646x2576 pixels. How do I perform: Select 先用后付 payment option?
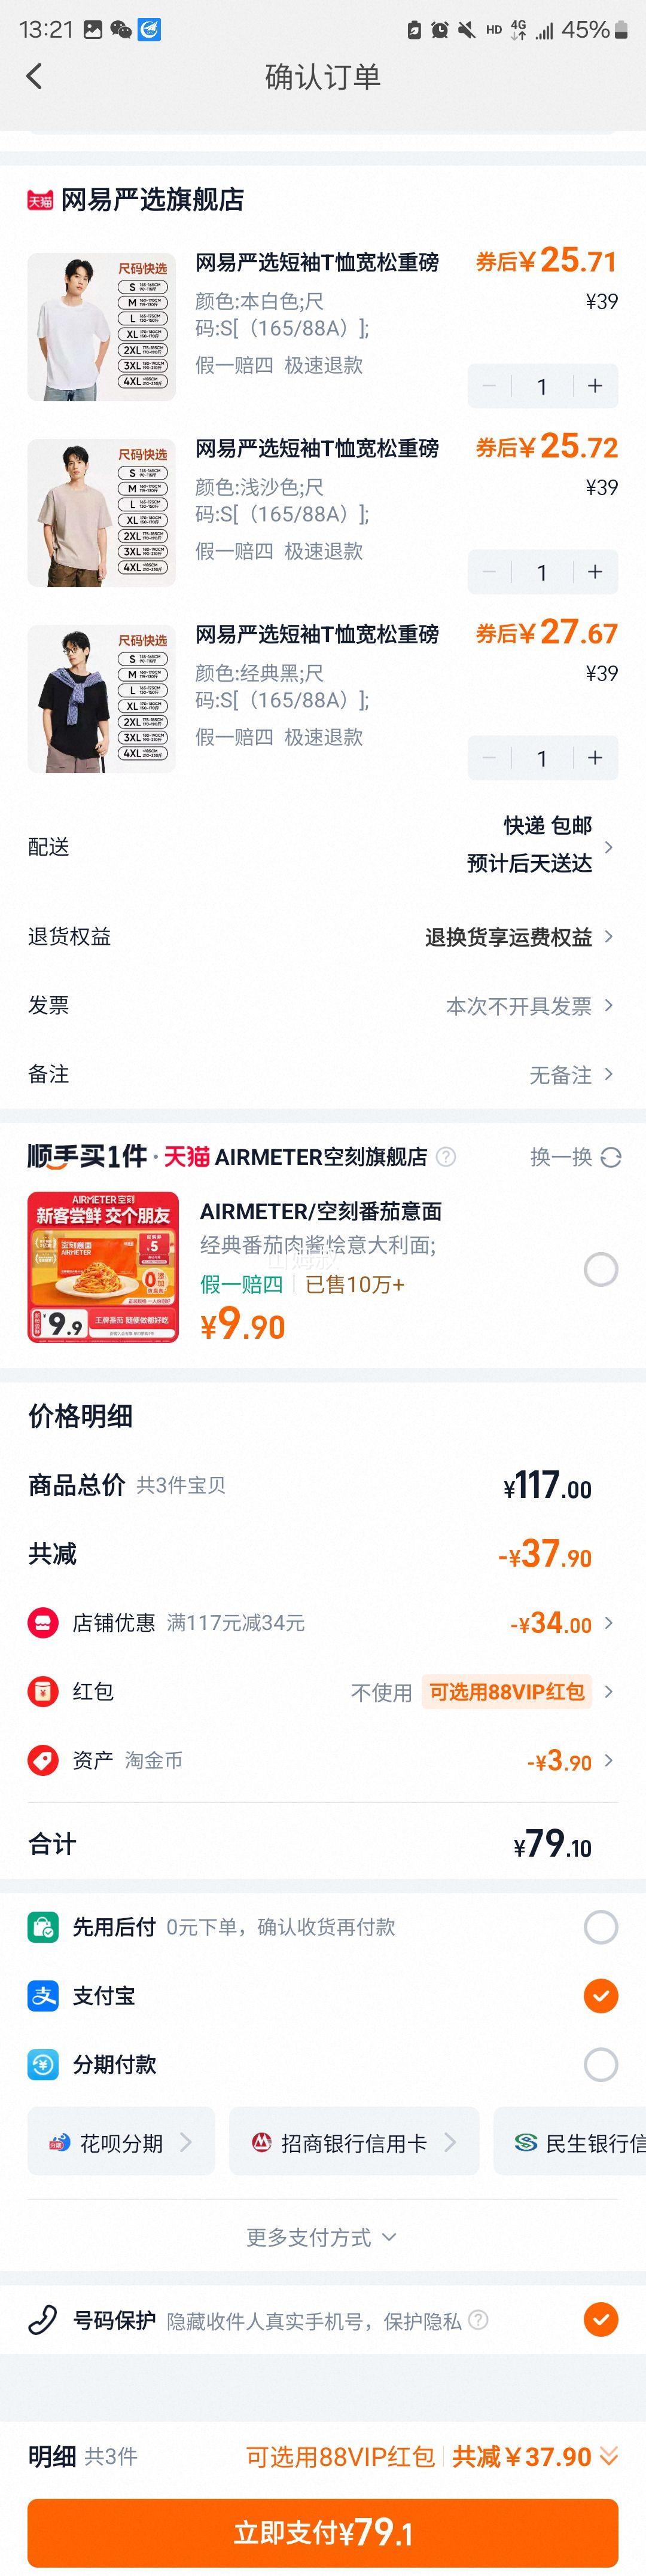pos(601,1927)
